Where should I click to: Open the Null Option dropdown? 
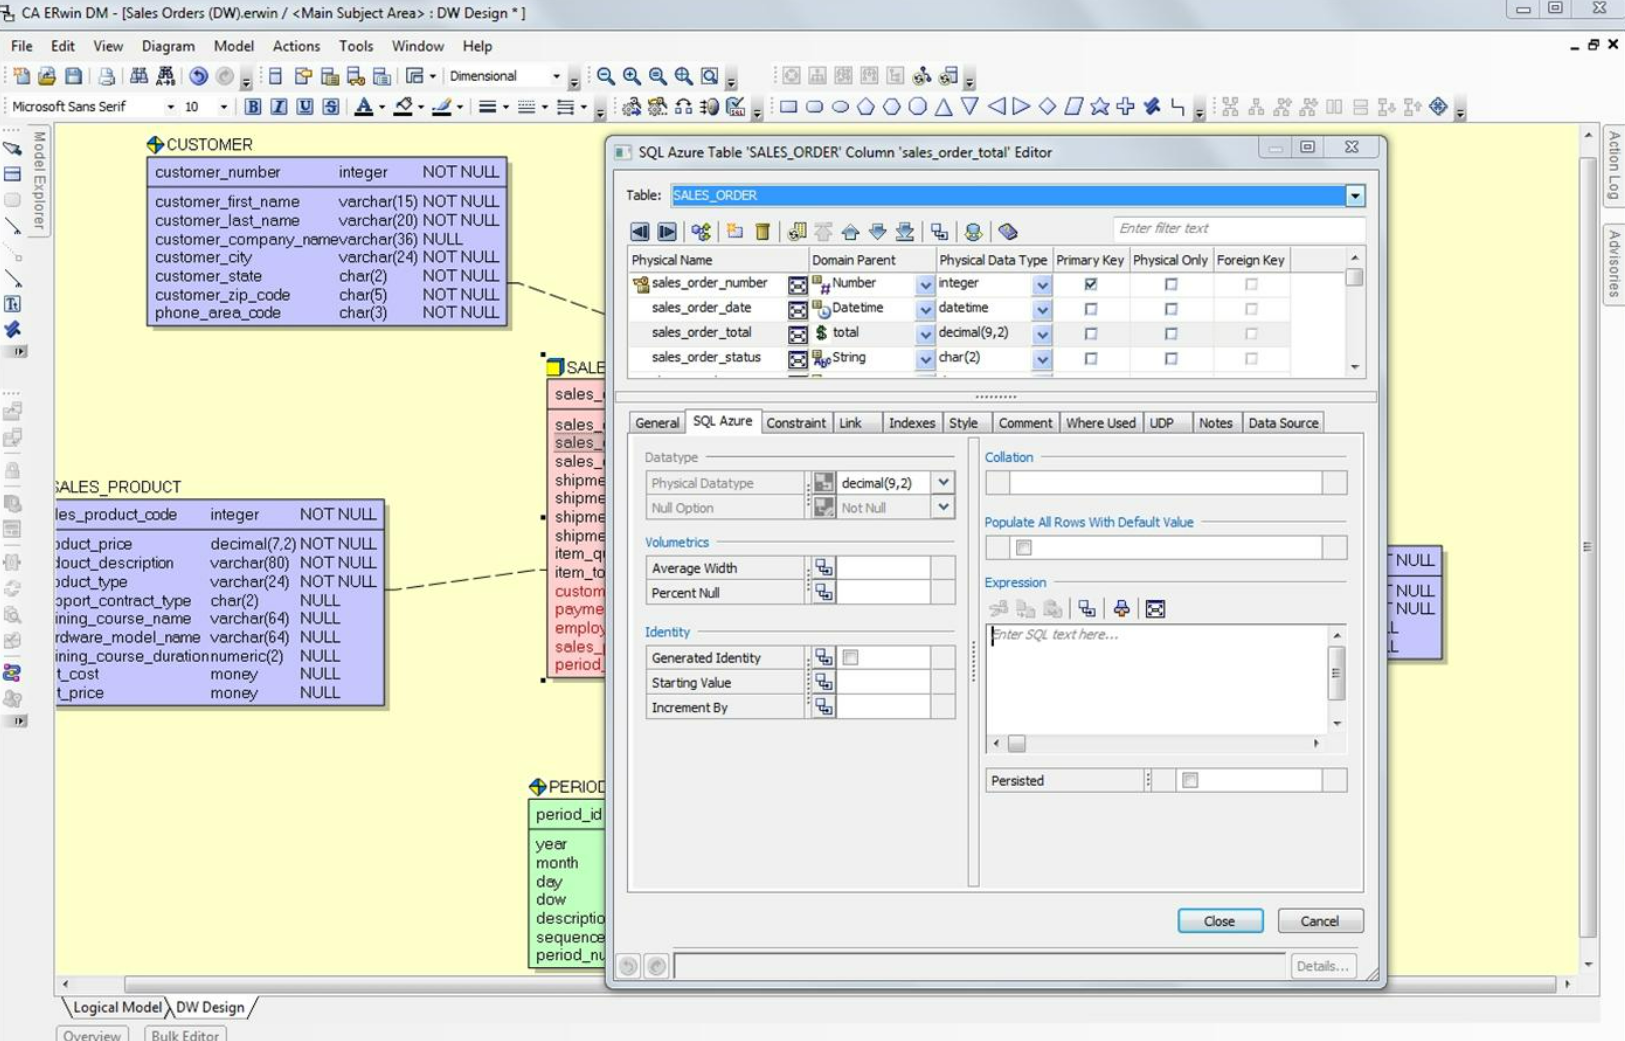(x=943, y=507)
